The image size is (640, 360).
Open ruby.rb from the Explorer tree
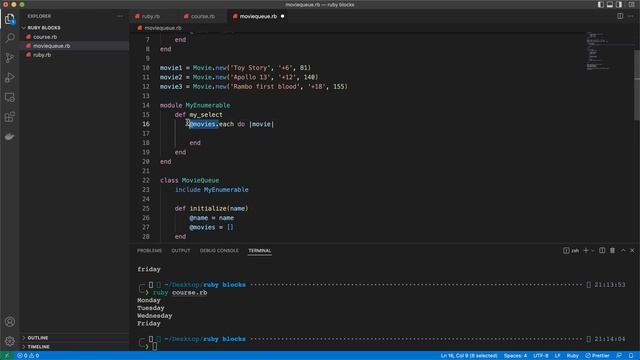(42, 55)
